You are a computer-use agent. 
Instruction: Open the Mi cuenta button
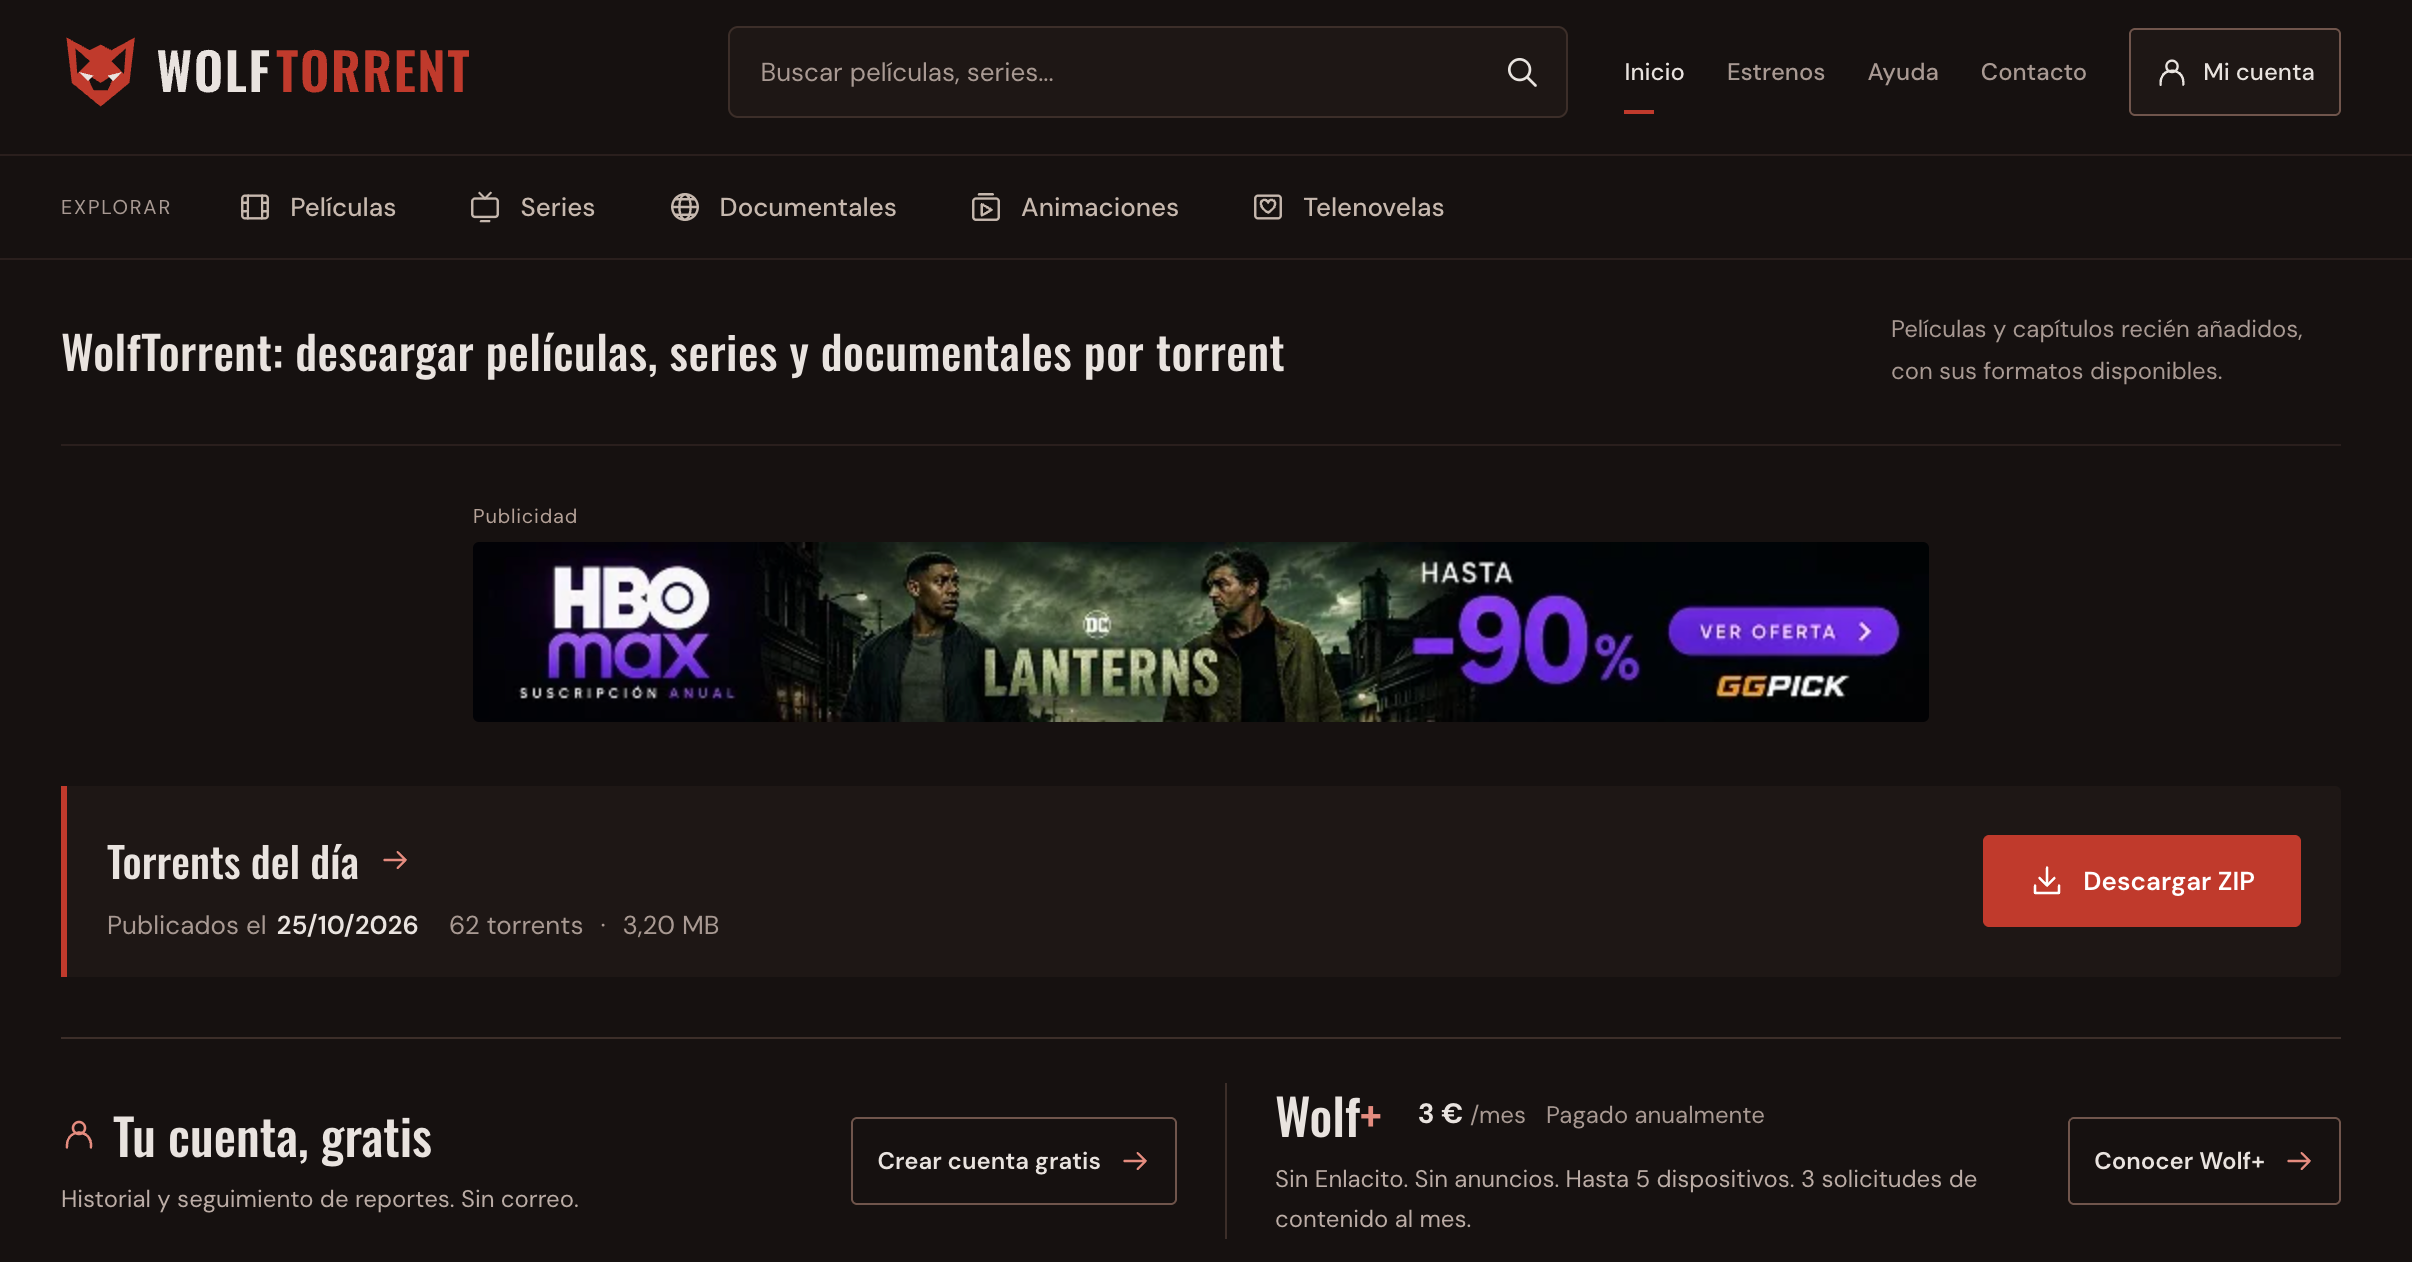(2235, 72)
